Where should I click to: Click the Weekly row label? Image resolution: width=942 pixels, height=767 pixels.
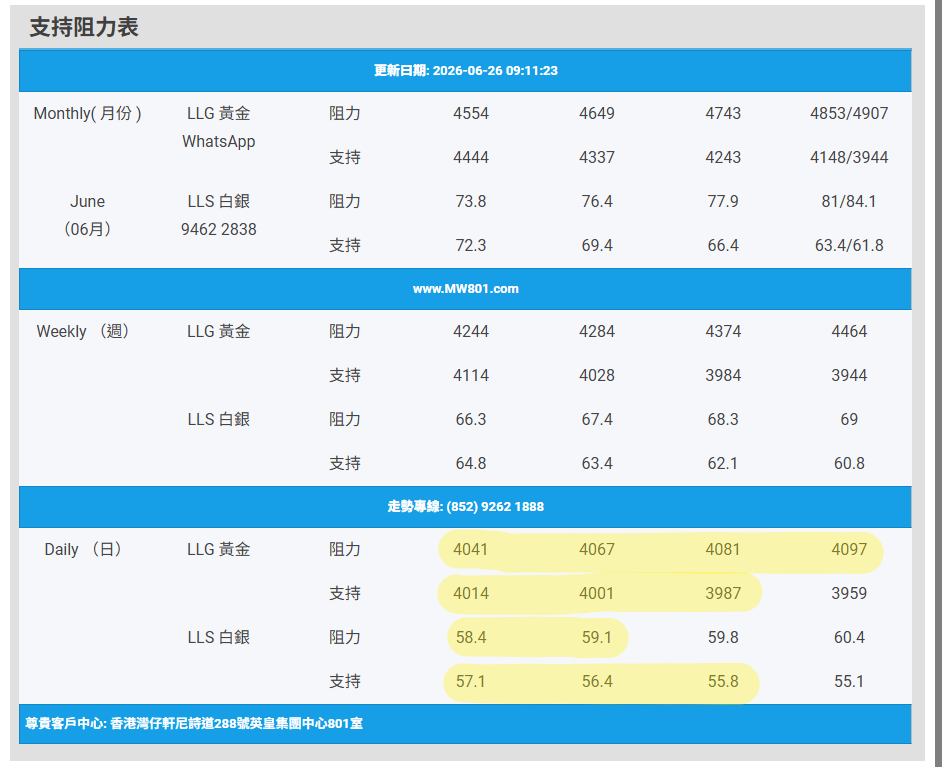click(83, 332)
